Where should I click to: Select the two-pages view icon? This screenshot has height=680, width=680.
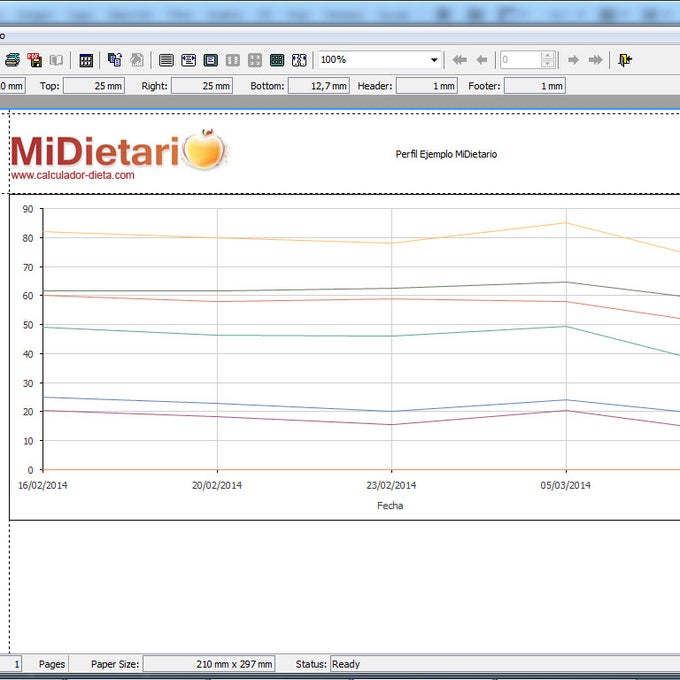coord(233,60)
